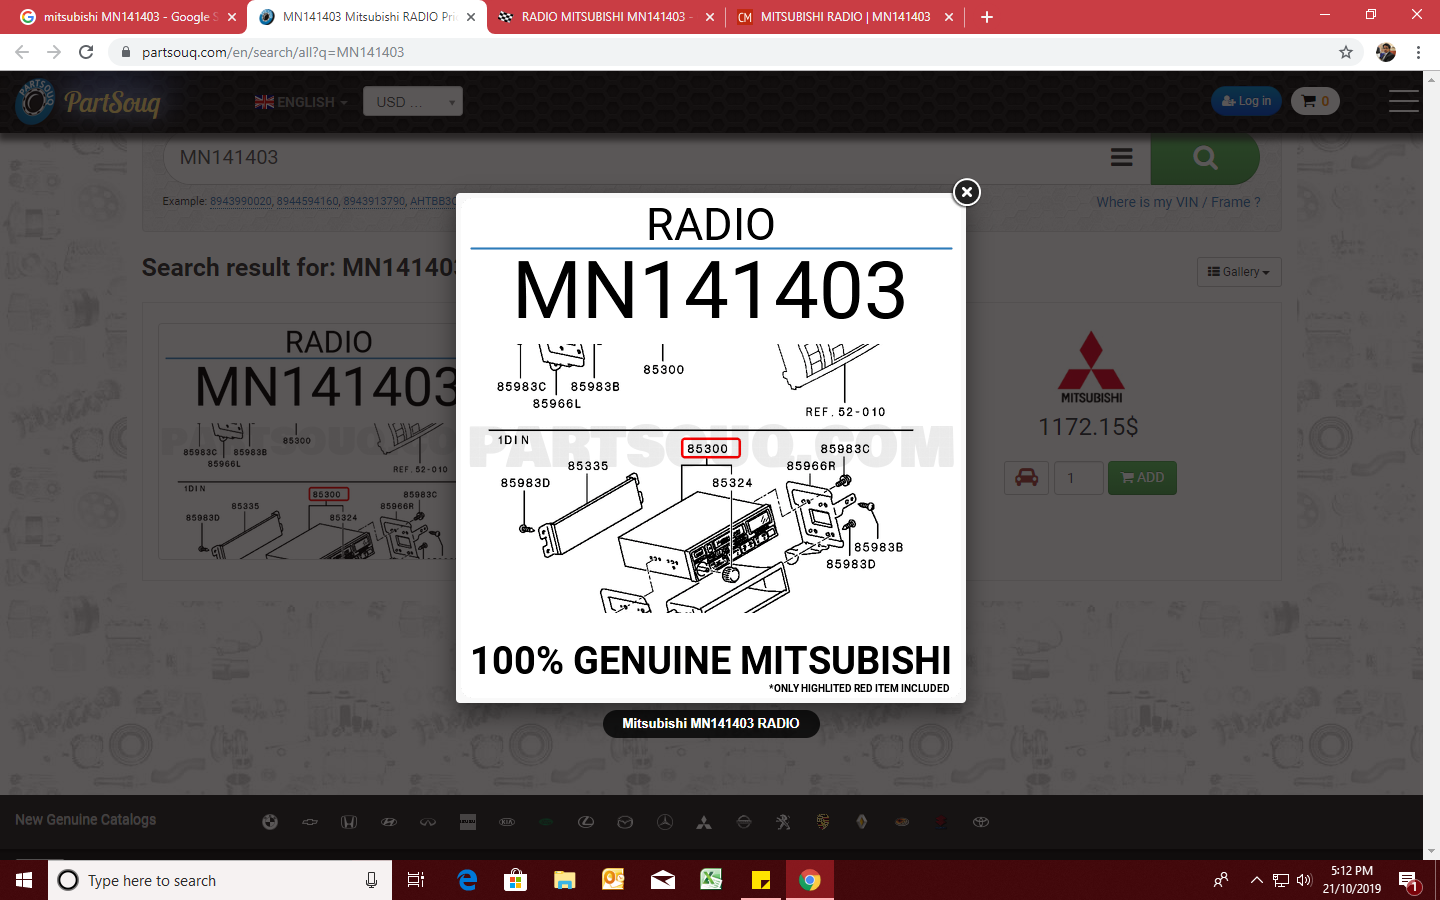Open the Kia catalog logo
Viewport: 1440px width, 900px height.
[x=507, y=822]
